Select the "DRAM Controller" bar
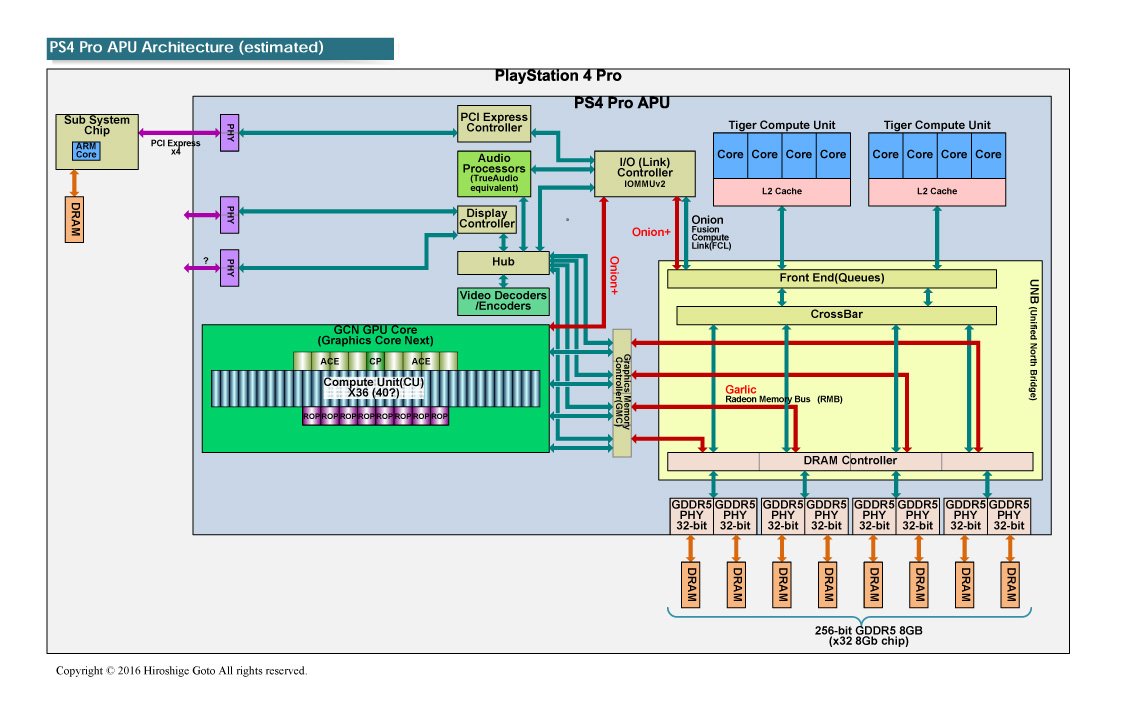The width and height of the screenshot is (1122, 723). [850, 461]
